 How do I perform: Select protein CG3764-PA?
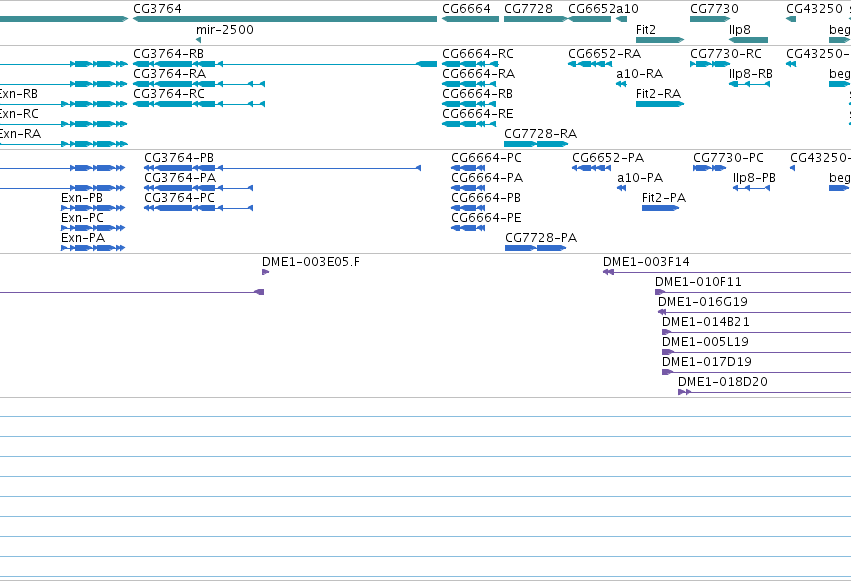(199, 188)
